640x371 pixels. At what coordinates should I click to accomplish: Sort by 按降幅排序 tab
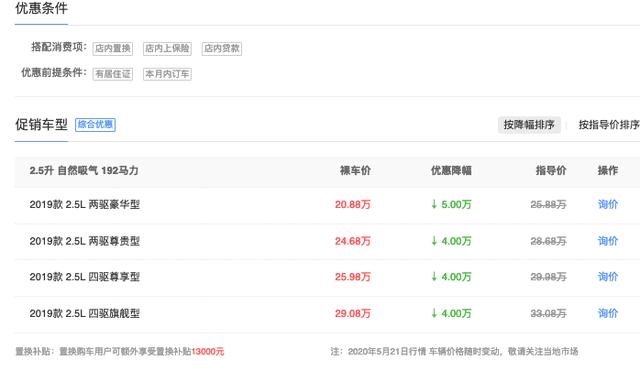pyautogui.click(x=529, y=125)
